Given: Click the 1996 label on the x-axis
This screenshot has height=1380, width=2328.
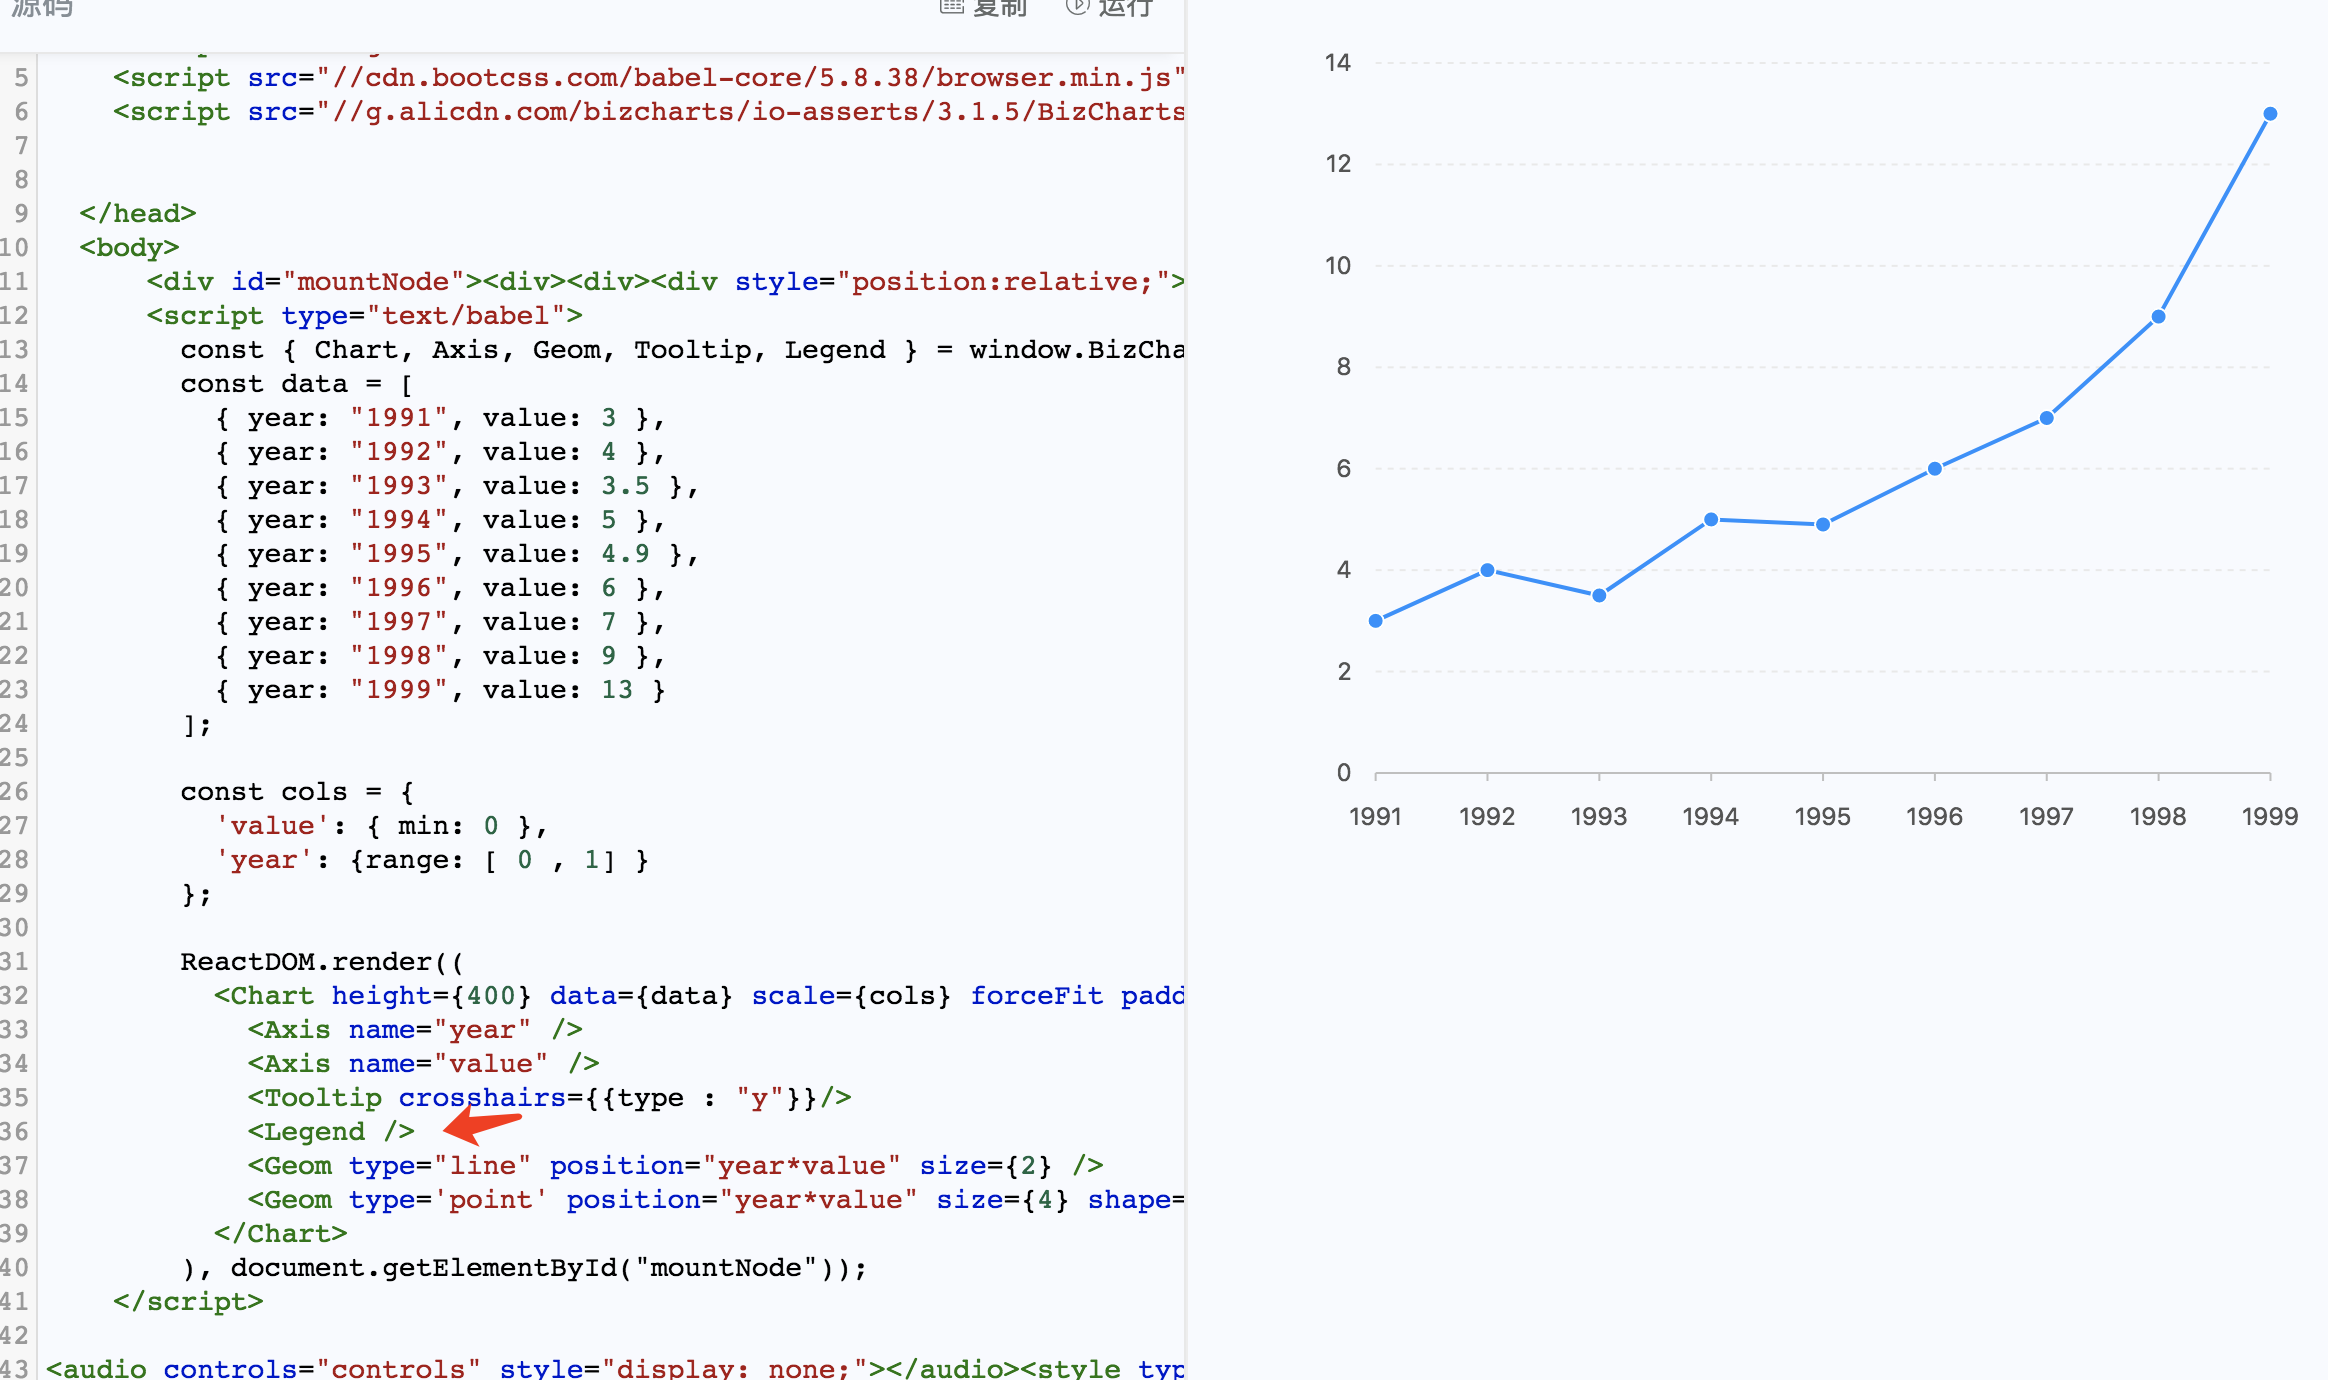Looking at the screenshot, I should point(1934,816).
